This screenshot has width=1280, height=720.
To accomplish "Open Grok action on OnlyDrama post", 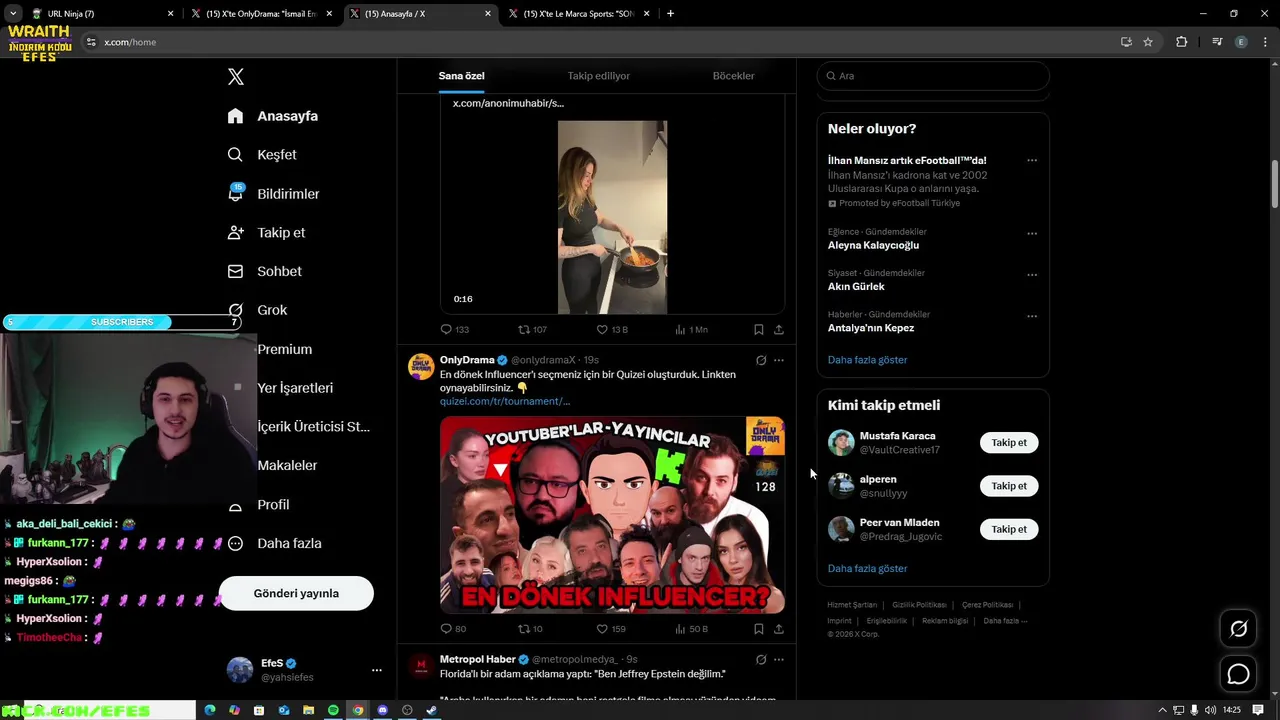I will point(761,360).
